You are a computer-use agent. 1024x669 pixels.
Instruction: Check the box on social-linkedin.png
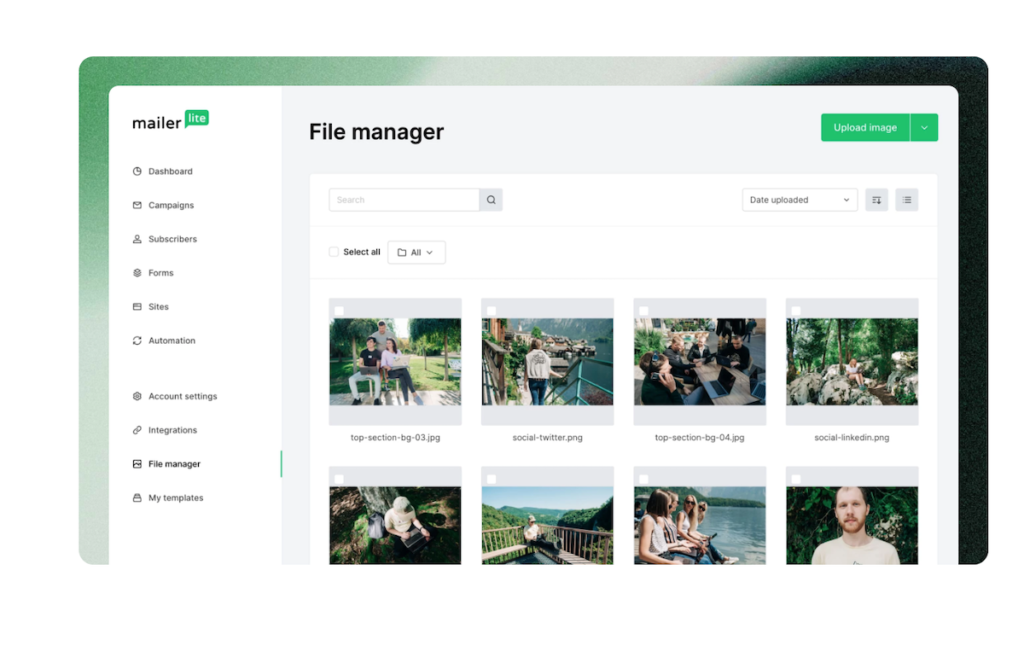[x=795, y=311]
